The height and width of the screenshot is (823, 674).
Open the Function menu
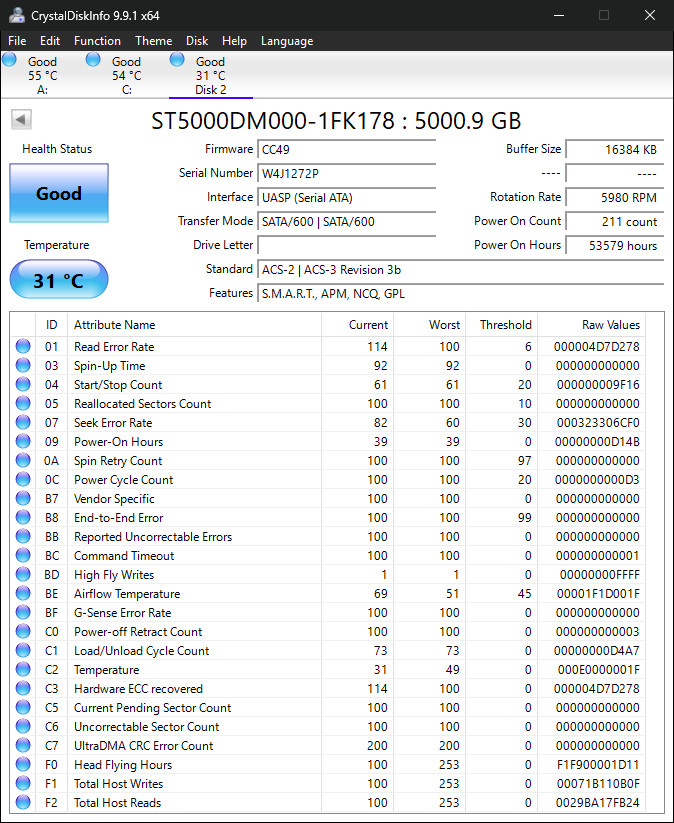click(x=97, y=41)
